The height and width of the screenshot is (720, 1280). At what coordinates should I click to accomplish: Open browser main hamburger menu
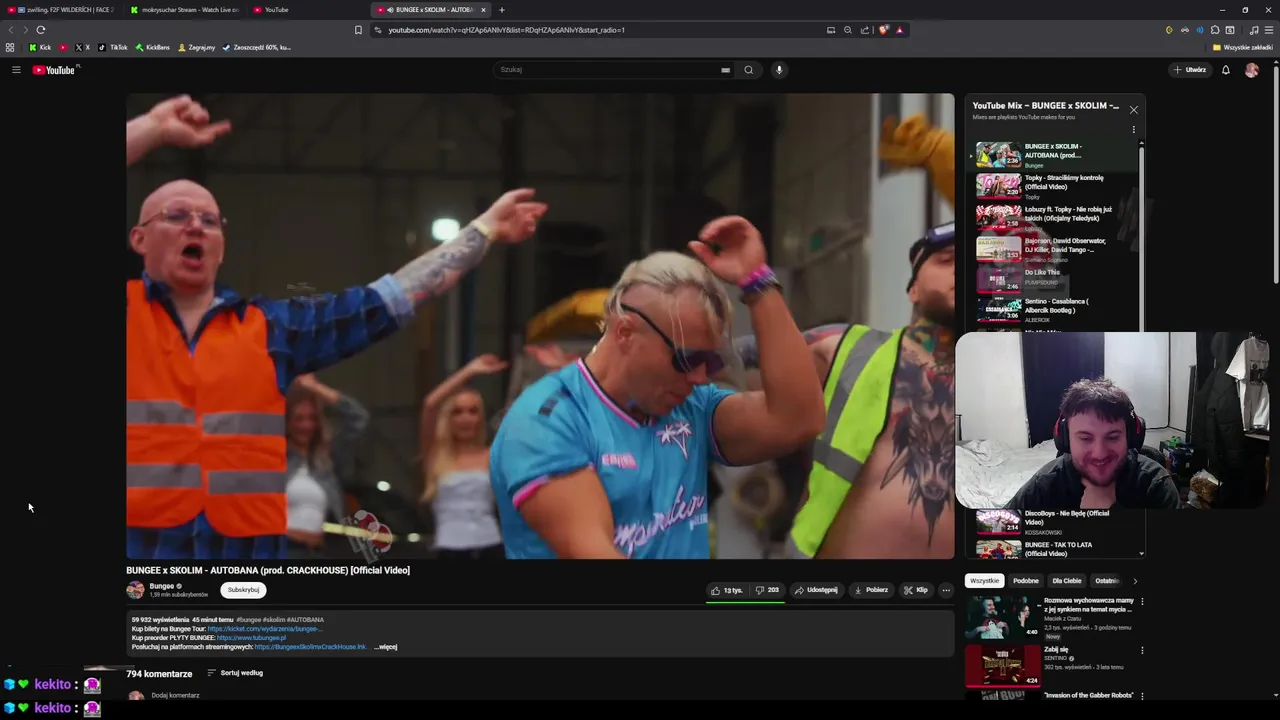point(1268,30)
